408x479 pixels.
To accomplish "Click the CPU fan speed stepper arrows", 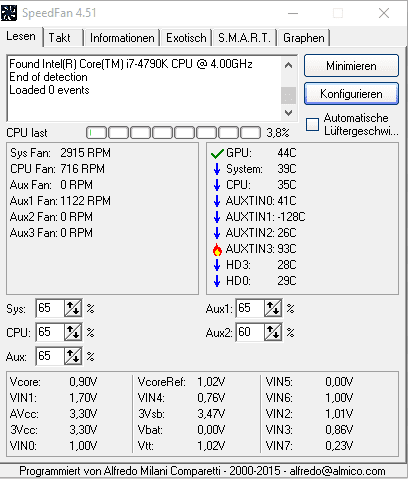I will (x=73, y=332).
